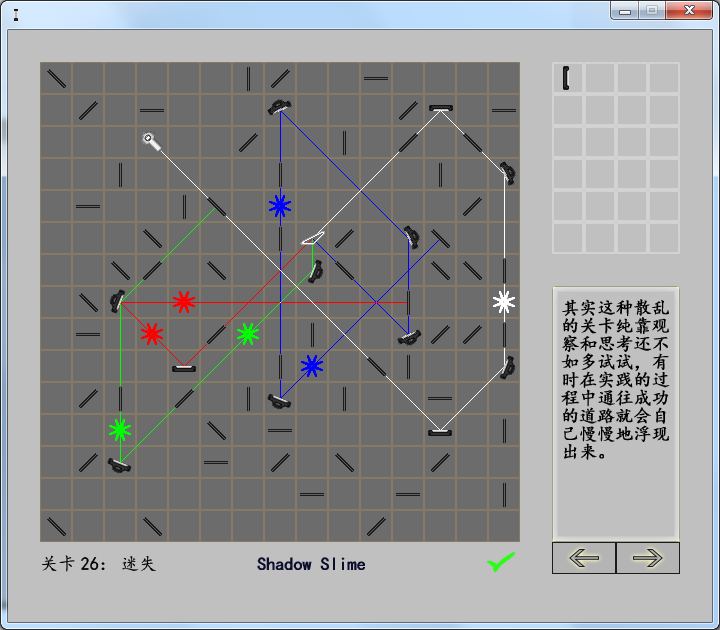The width and height of the screenshot is (720, 630).
Task: Click the diagonal block in the top-left board cell
Action: click(x=56, y=78)
